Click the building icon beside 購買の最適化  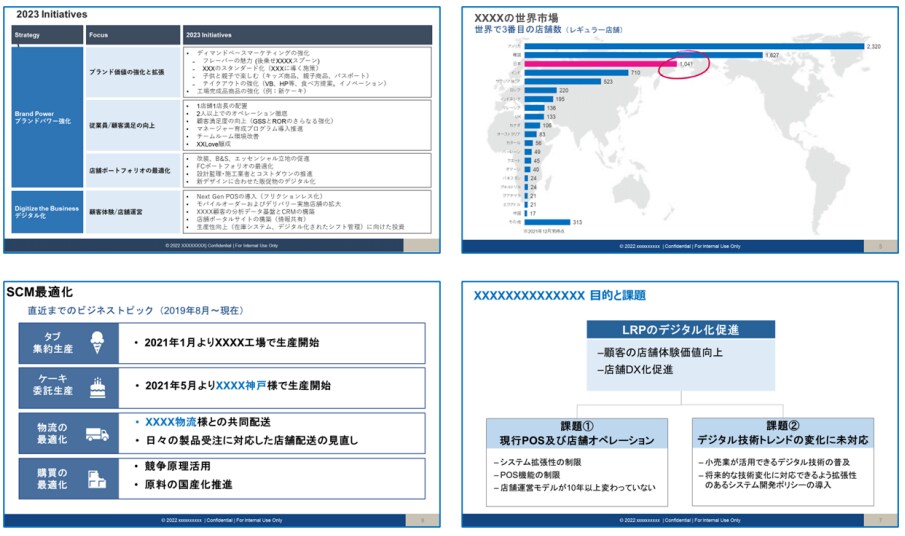97,479
